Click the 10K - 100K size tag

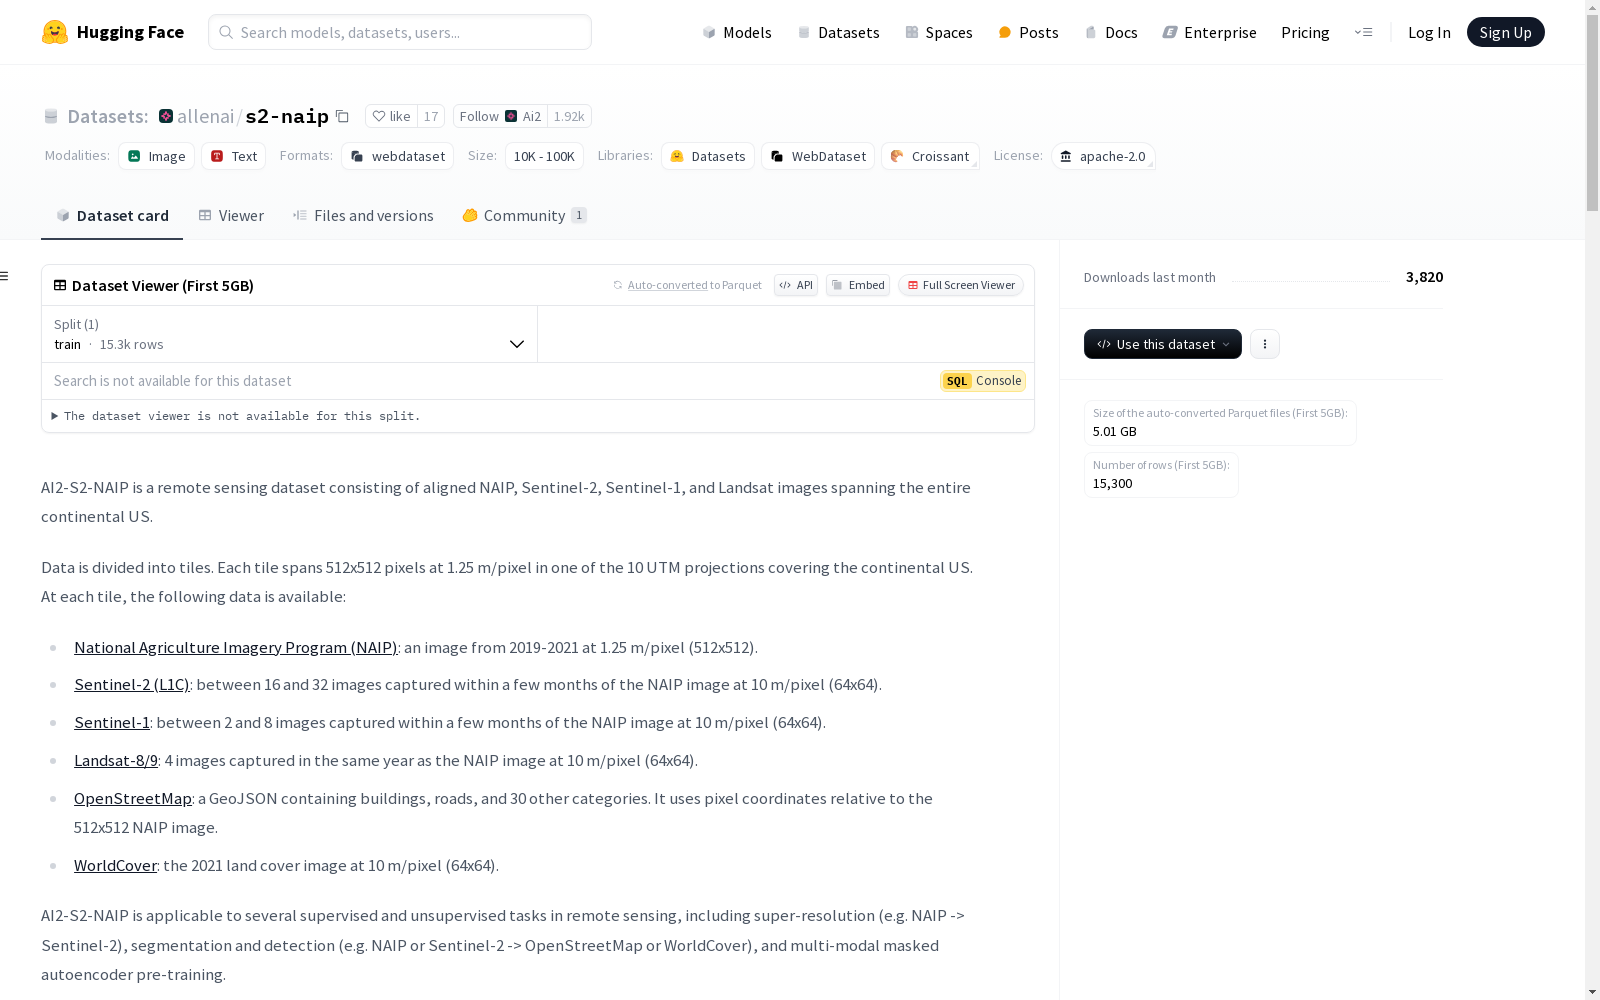[x=544, y=156]
